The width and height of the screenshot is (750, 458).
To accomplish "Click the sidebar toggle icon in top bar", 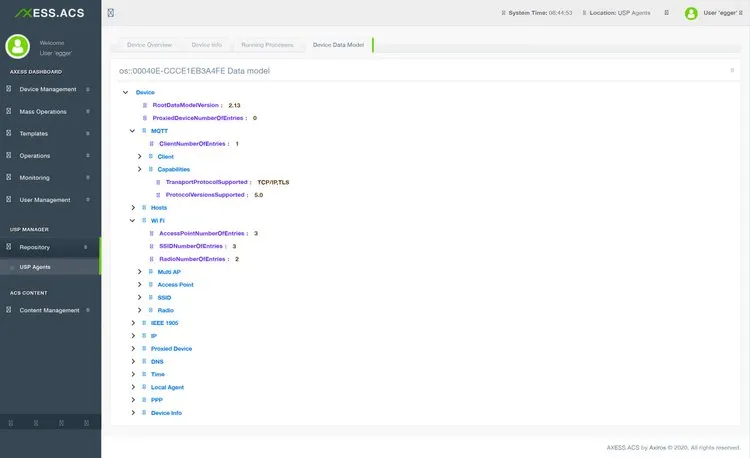I will click(110, 13).
